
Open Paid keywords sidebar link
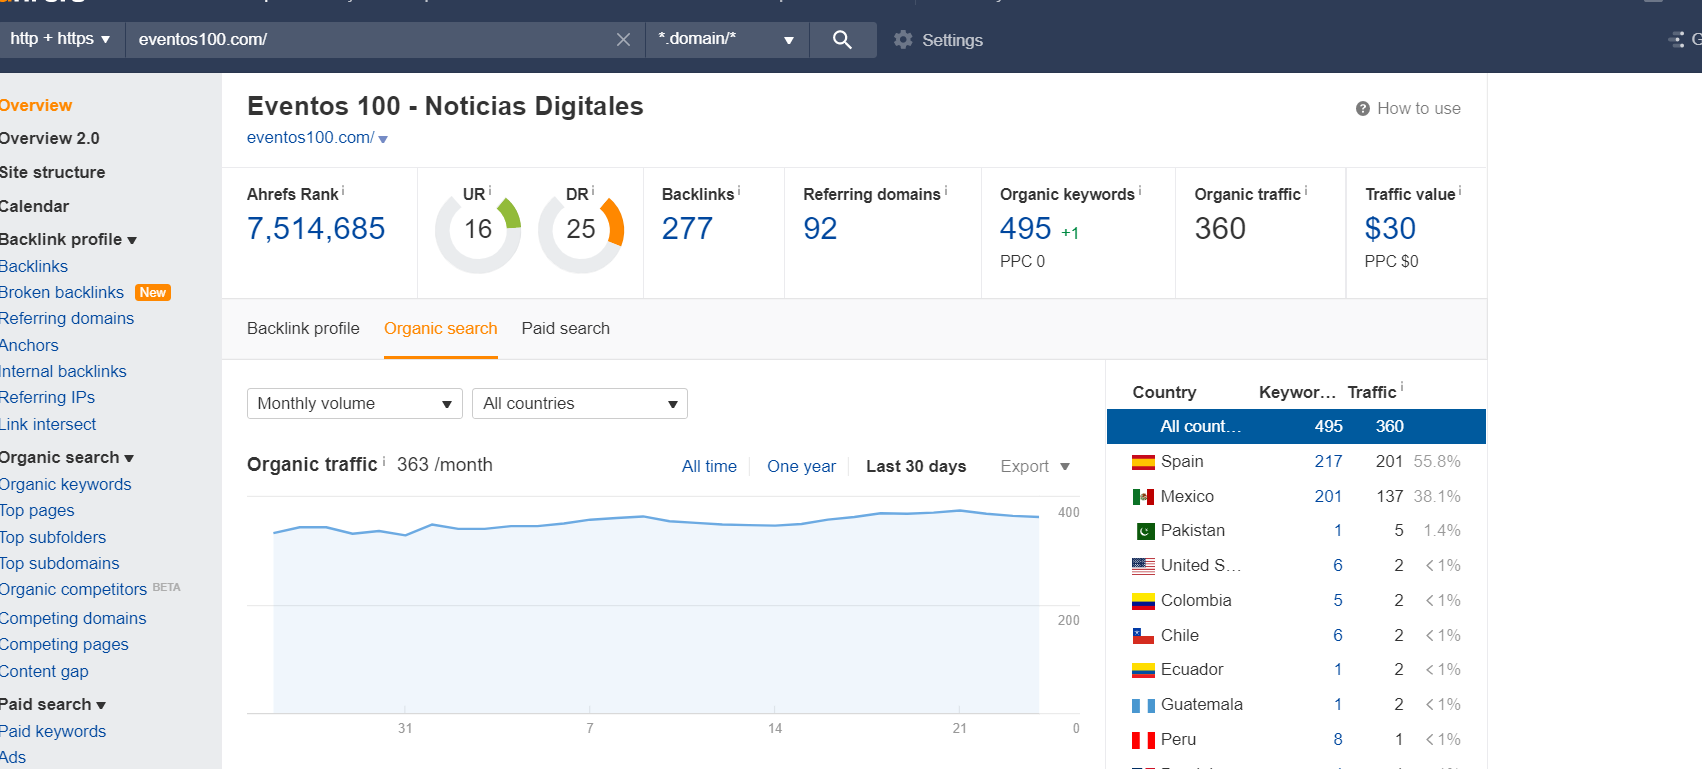pyautogui.click(x=53, y=732)
